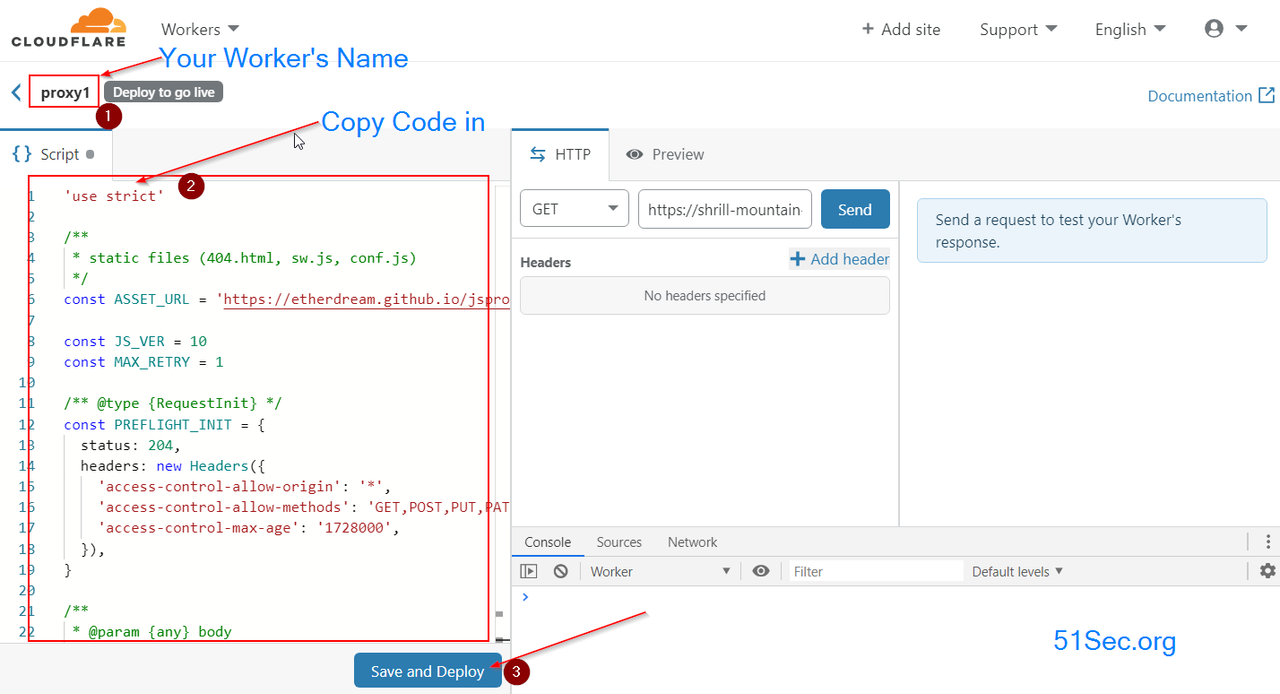This screenshot has width=1280, height=694.
Task: Click the Deploy to go live badge
Action: (x=164, y=92)
